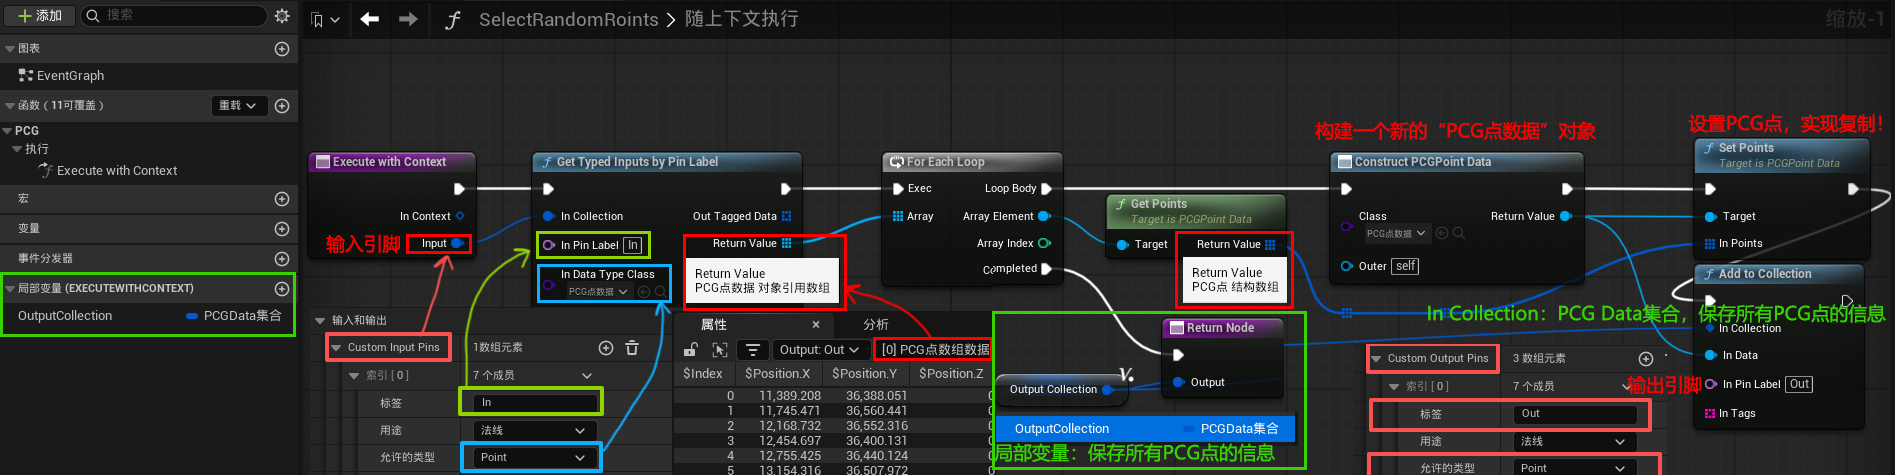
Task: Click the 随上下文执行 breadcrumb
Action: (741, 19)
